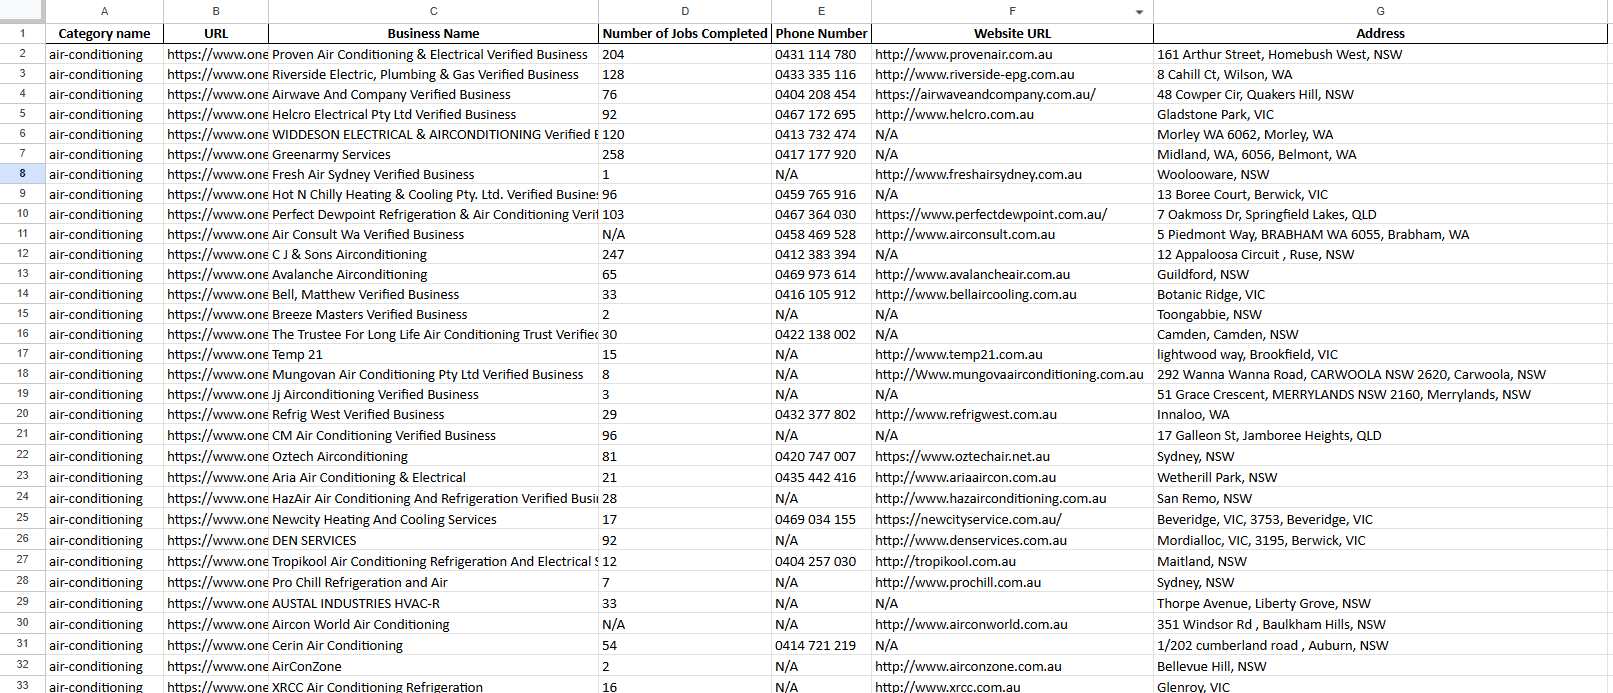1613x693 pixels.
Task: Click the 'Category name' header cell
Action: (x=105, y=33)
